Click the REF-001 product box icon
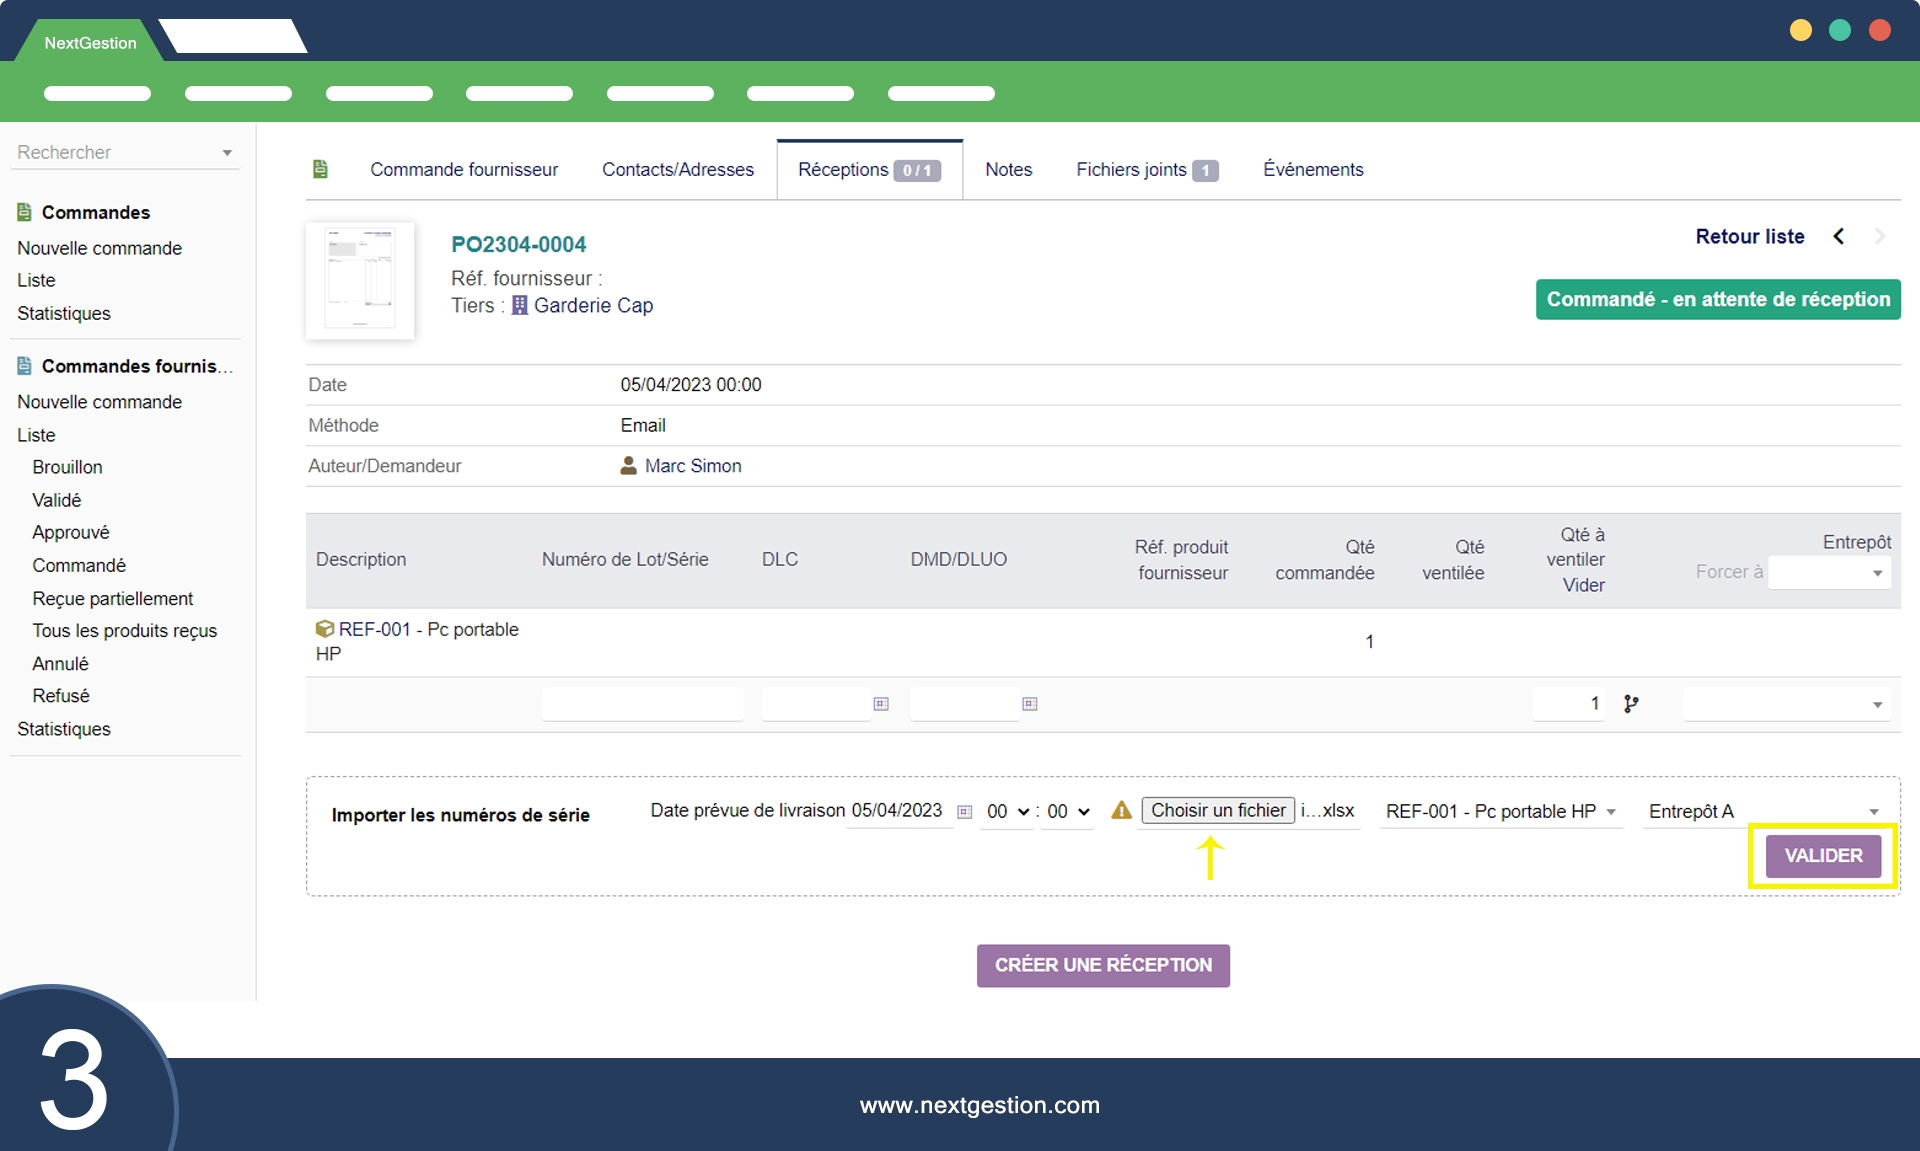Screen dimensions: 1920x1151 [x=324, y=629]
